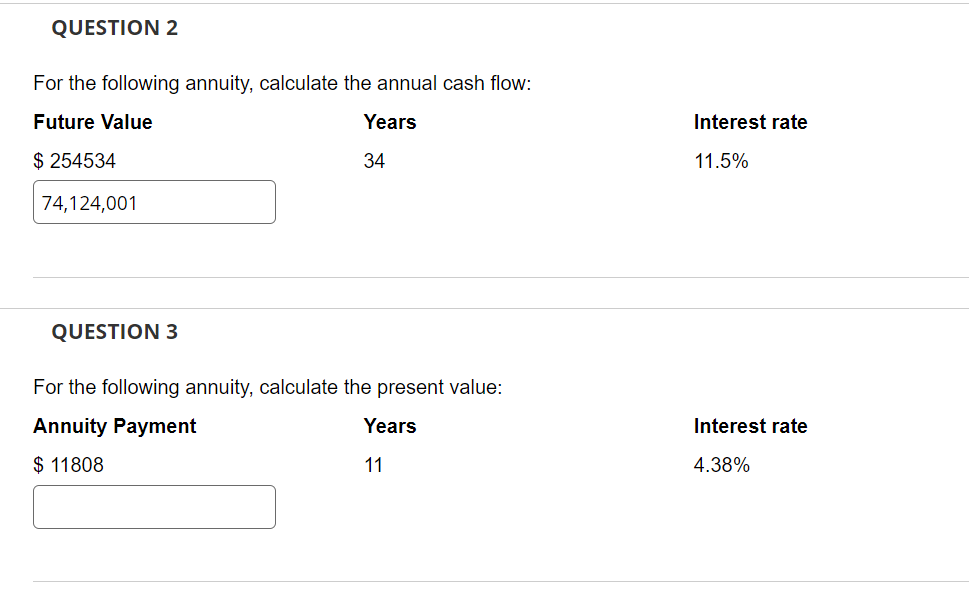Click the Years label under Question 2

point(389,122)
